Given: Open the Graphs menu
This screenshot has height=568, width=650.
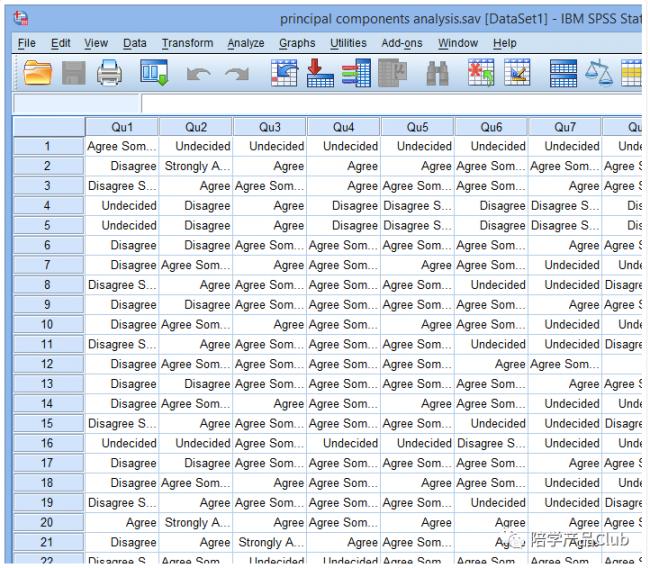Looking at the screenshot, I should (297, 43).
